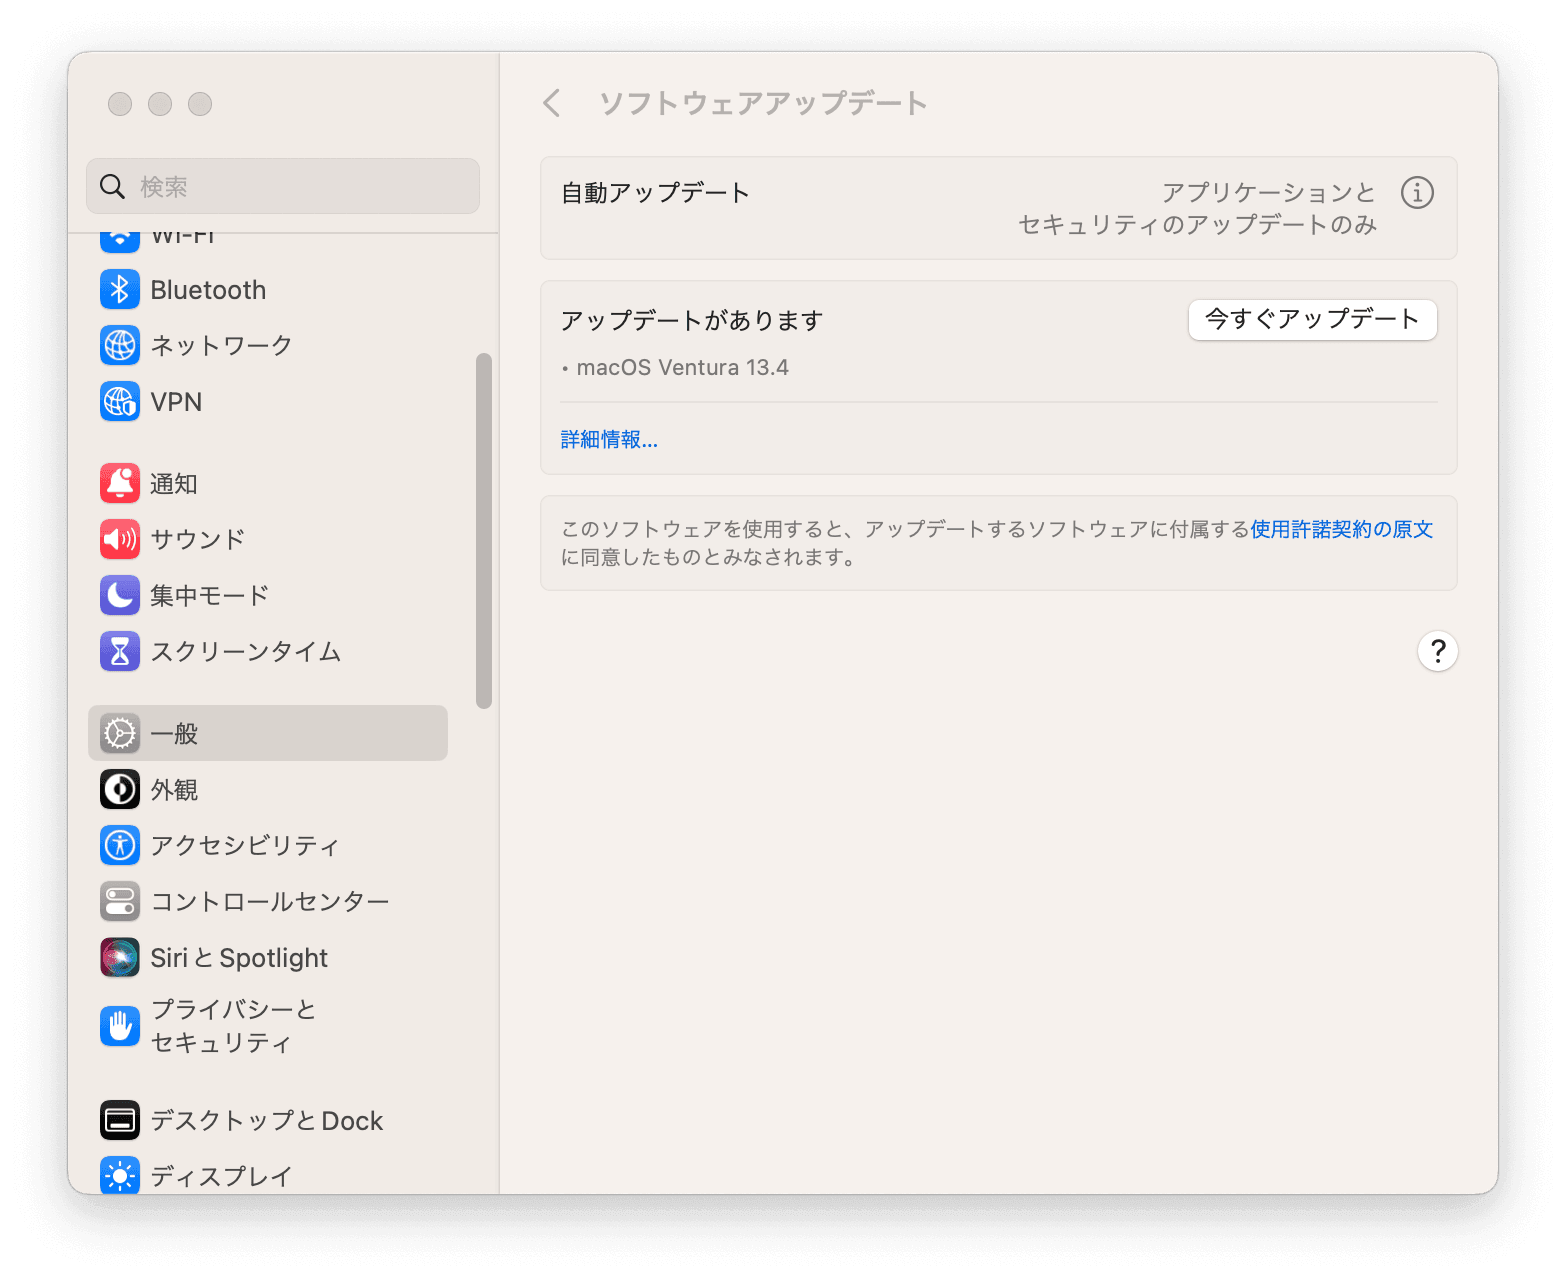
Task: Expand 詳細情報 for the update
Action: (x=608, y=439)
